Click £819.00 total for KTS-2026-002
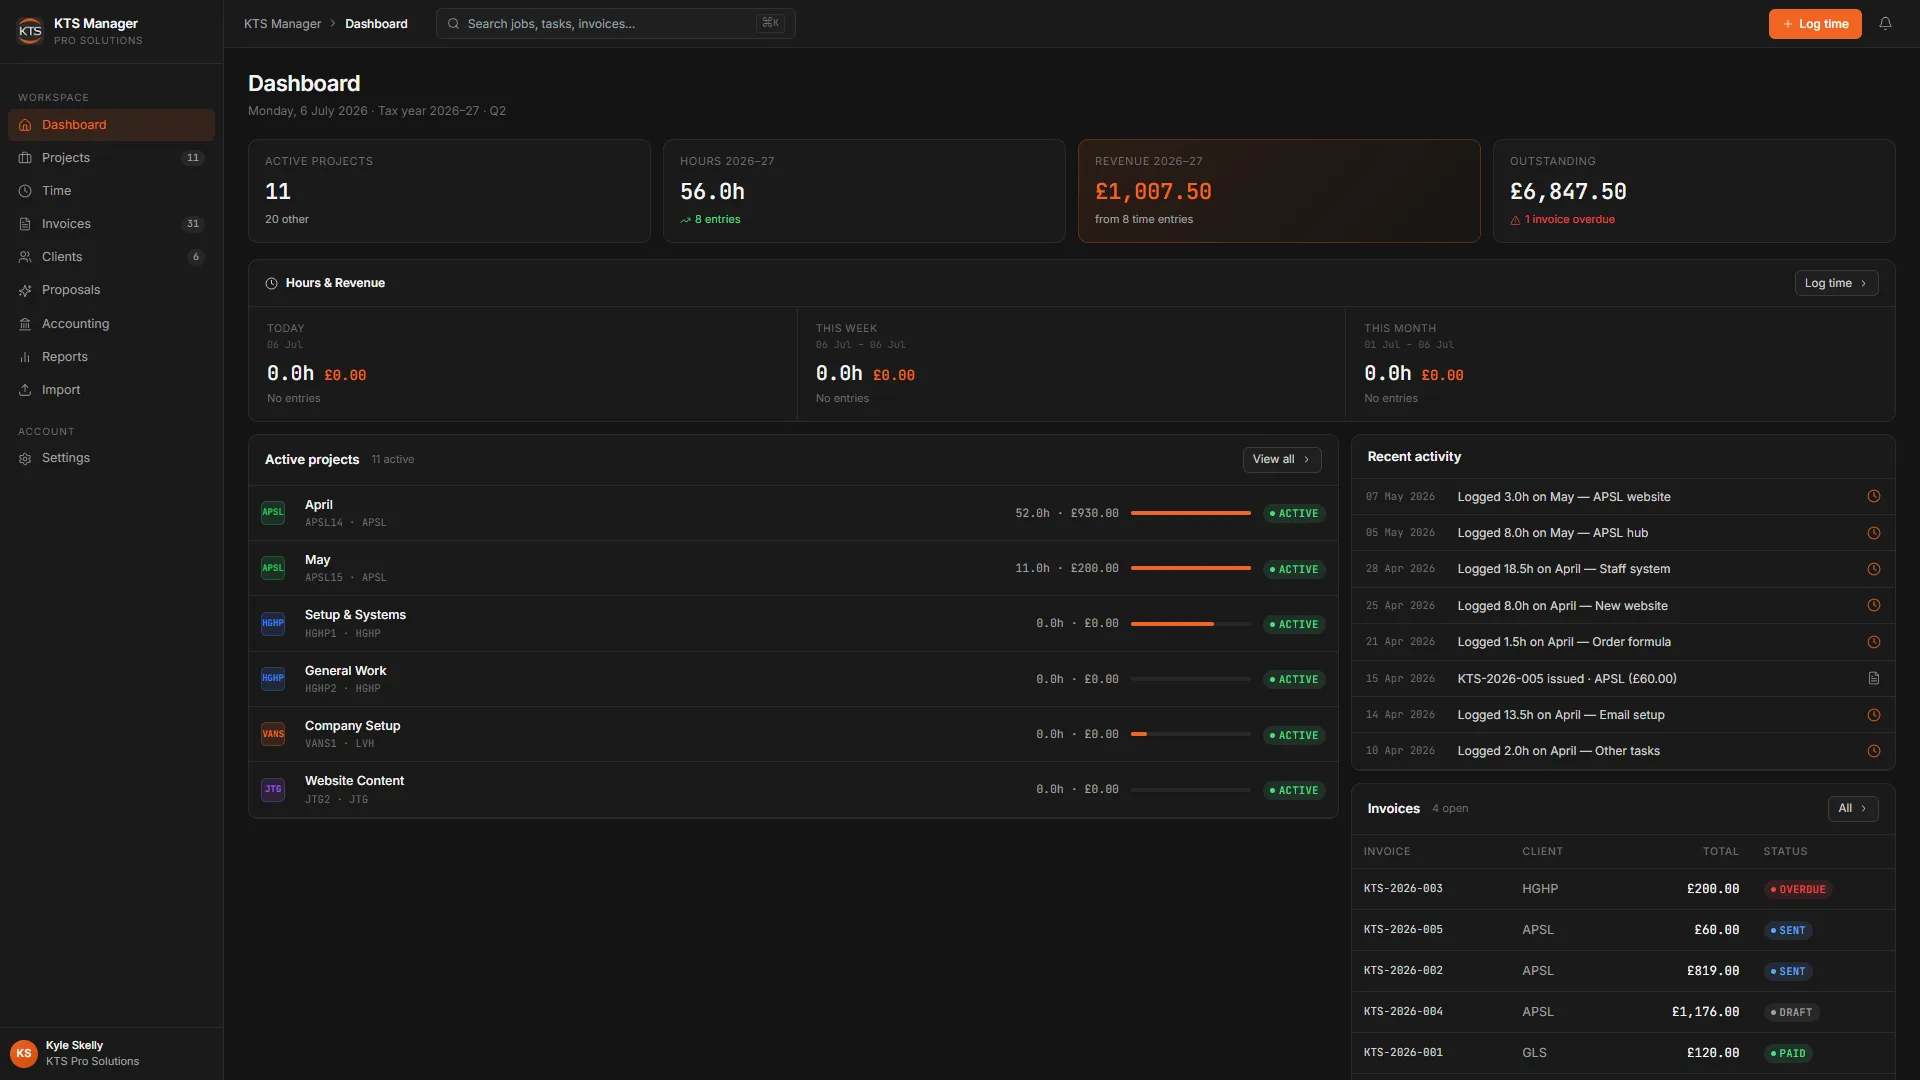 coord(1713,971)
